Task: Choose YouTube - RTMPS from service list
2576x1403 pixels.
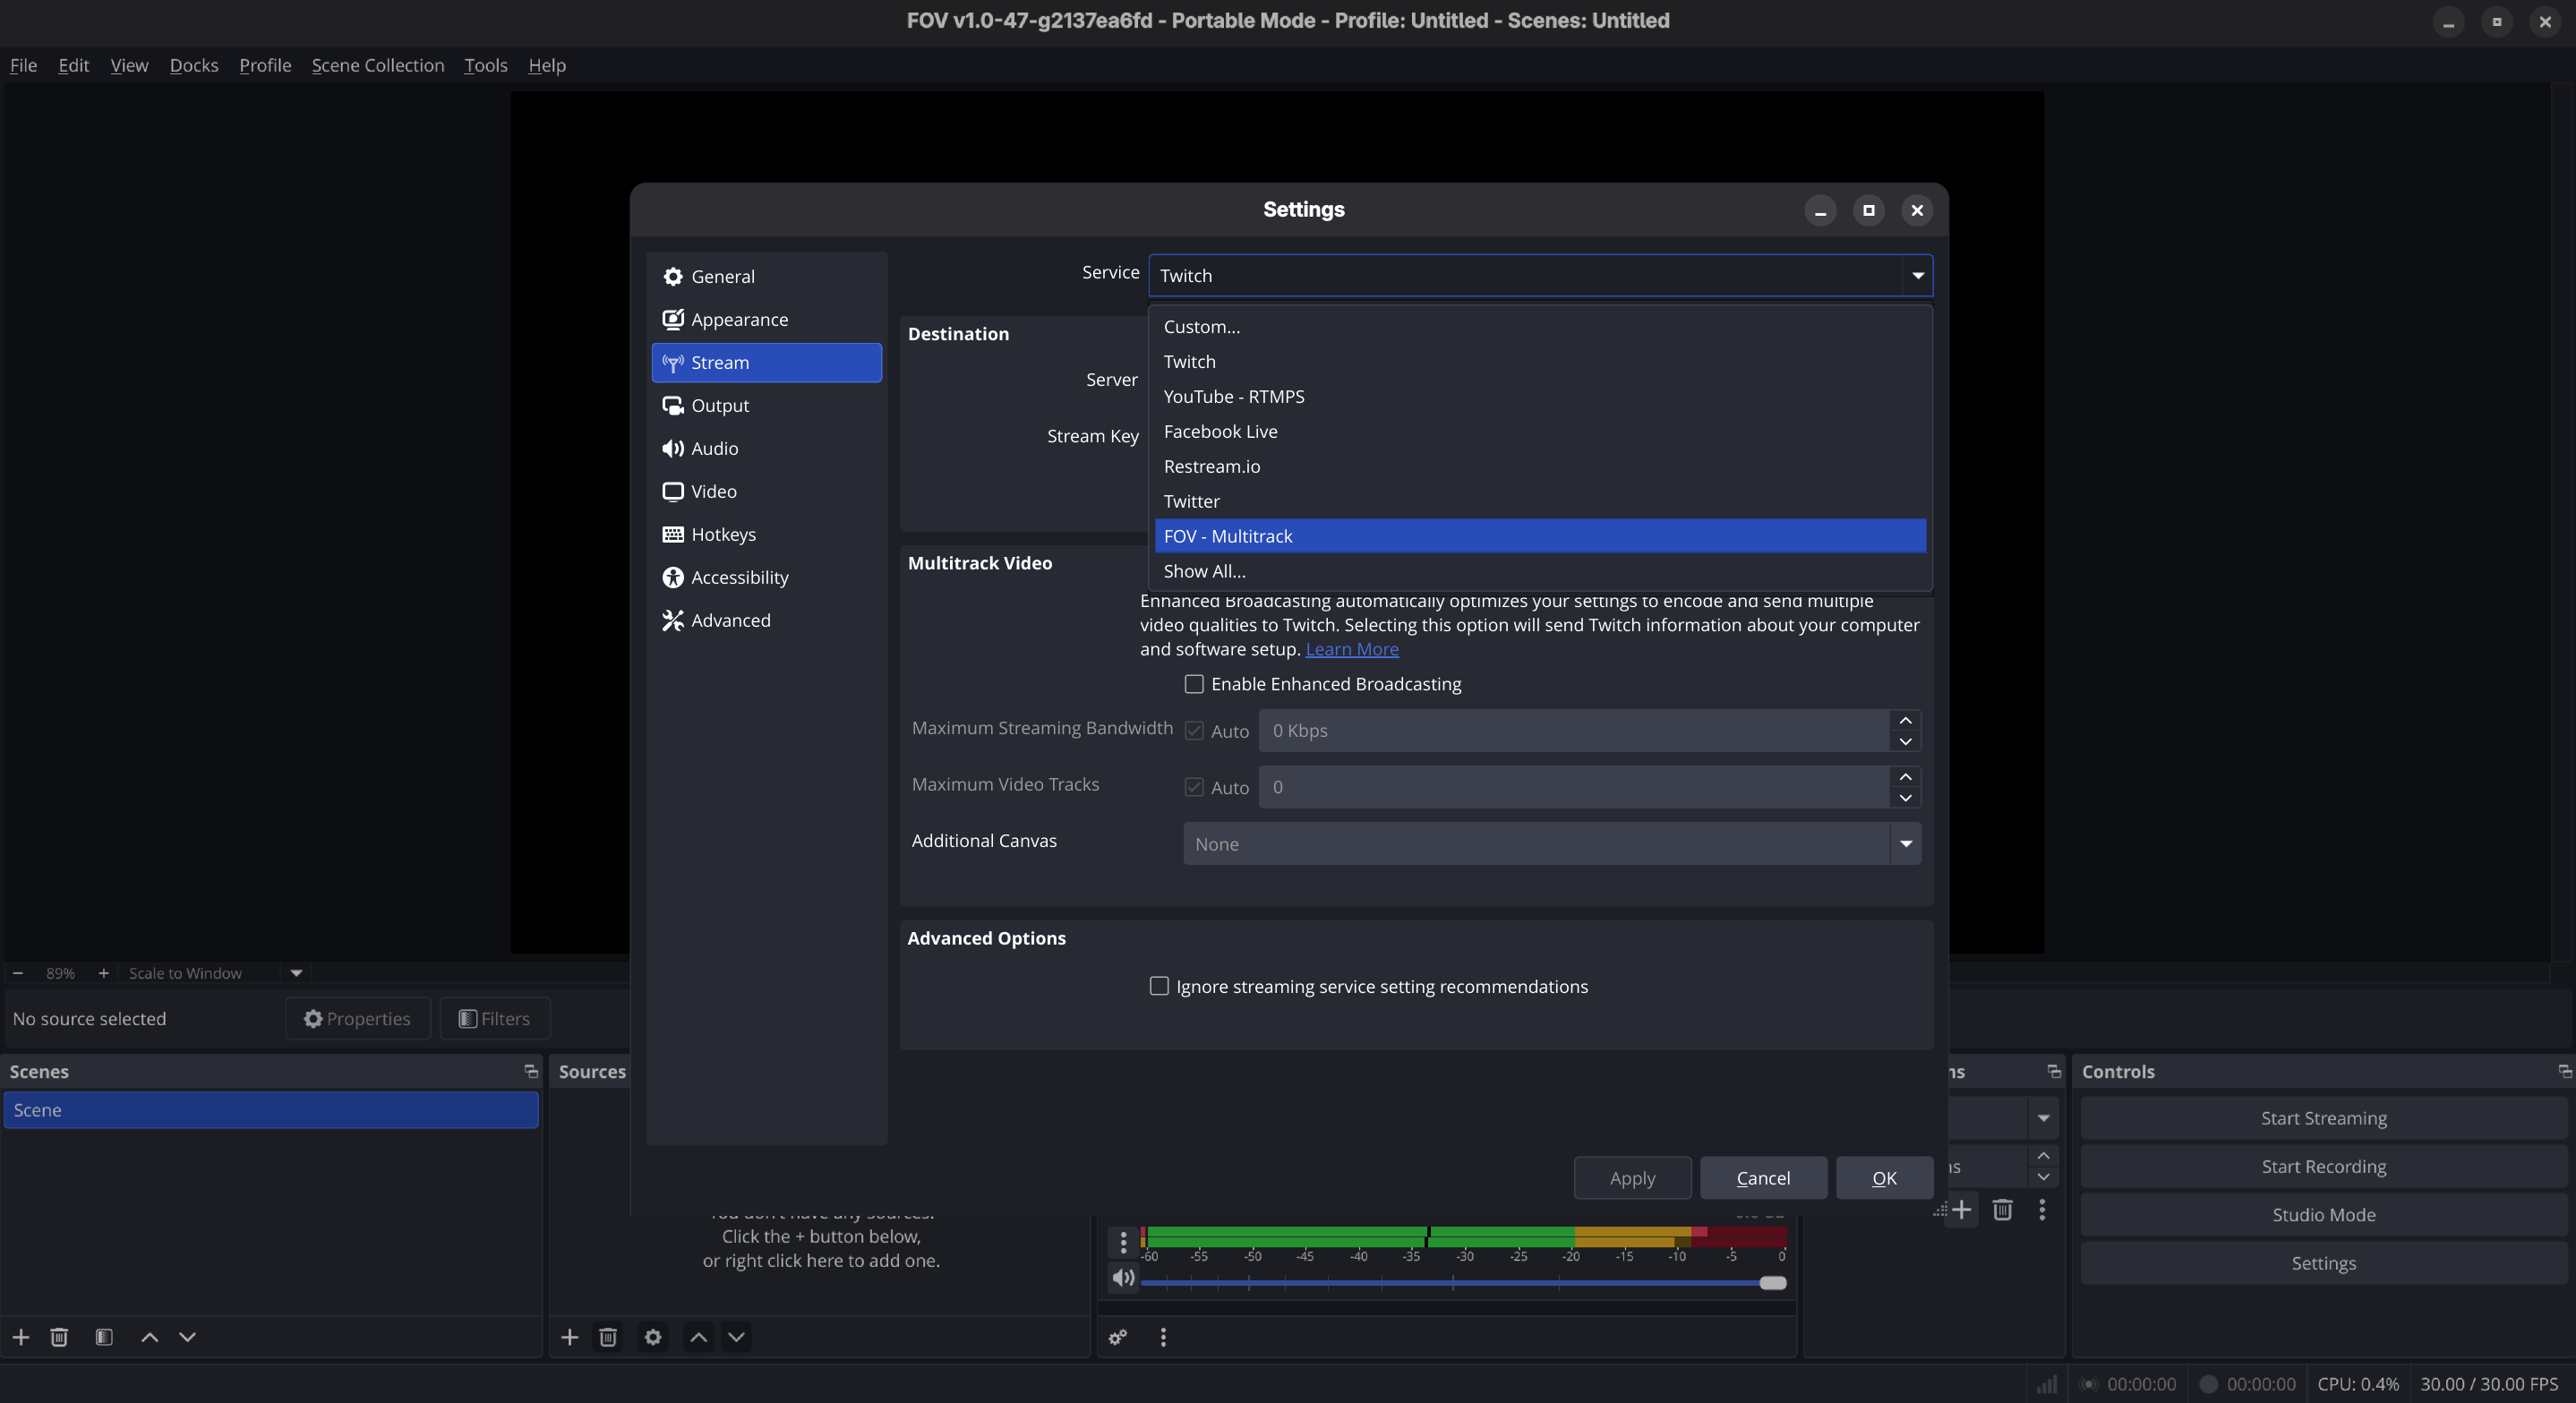Action: click(1540, 396)
